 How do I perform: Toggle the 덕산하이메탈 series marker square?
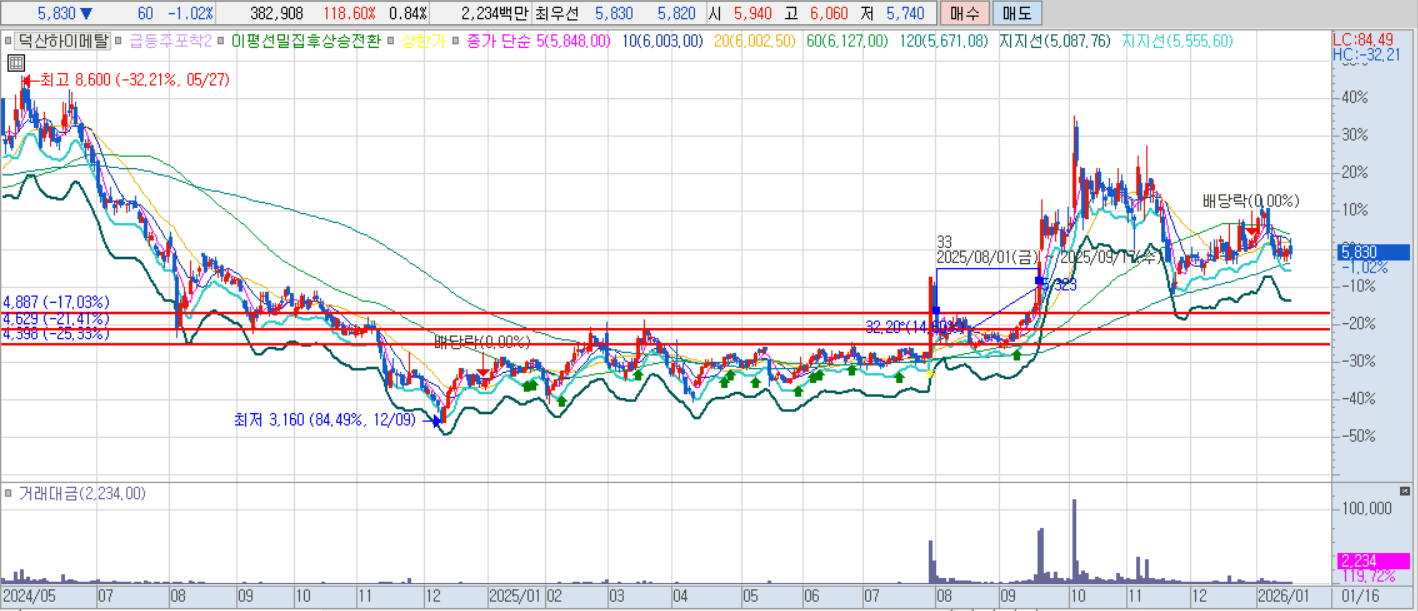[x=9, y=41]
